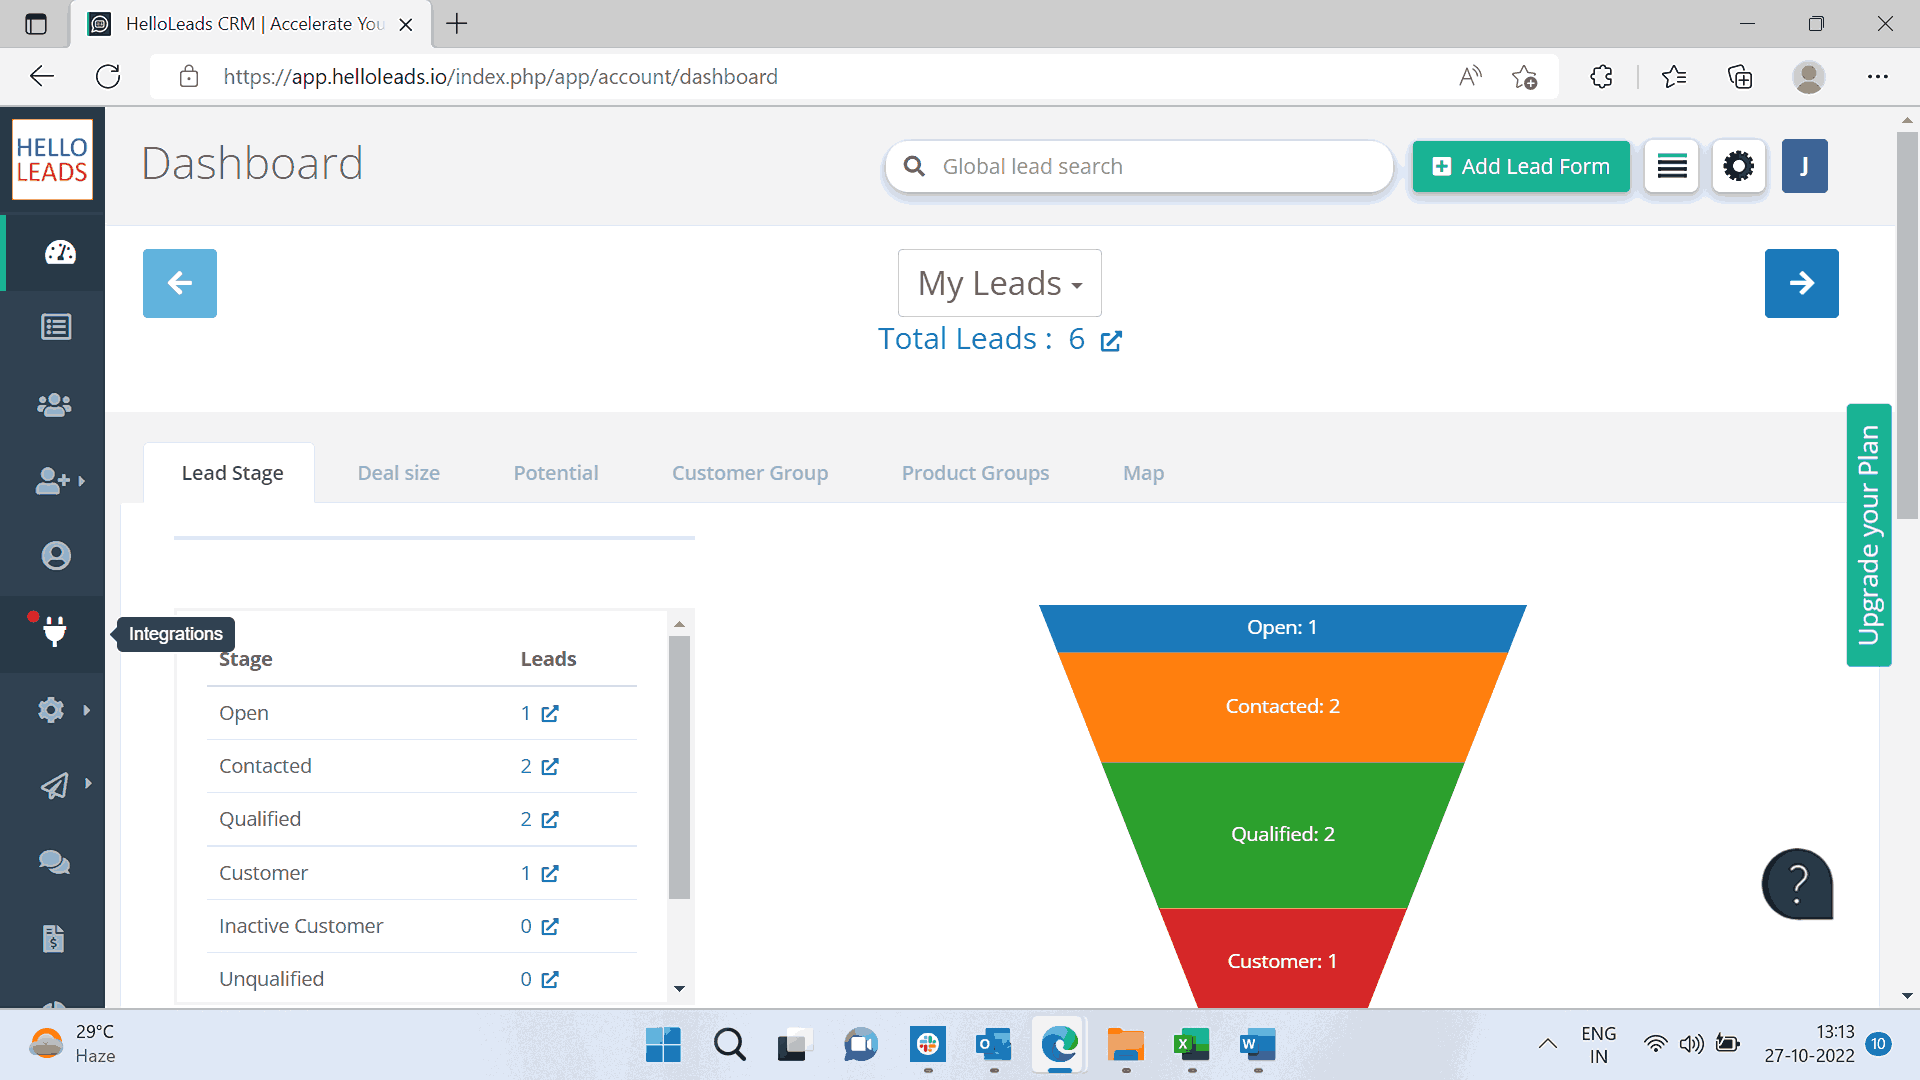
Task: Add this page to favorites star icon
Action: 1524,77
